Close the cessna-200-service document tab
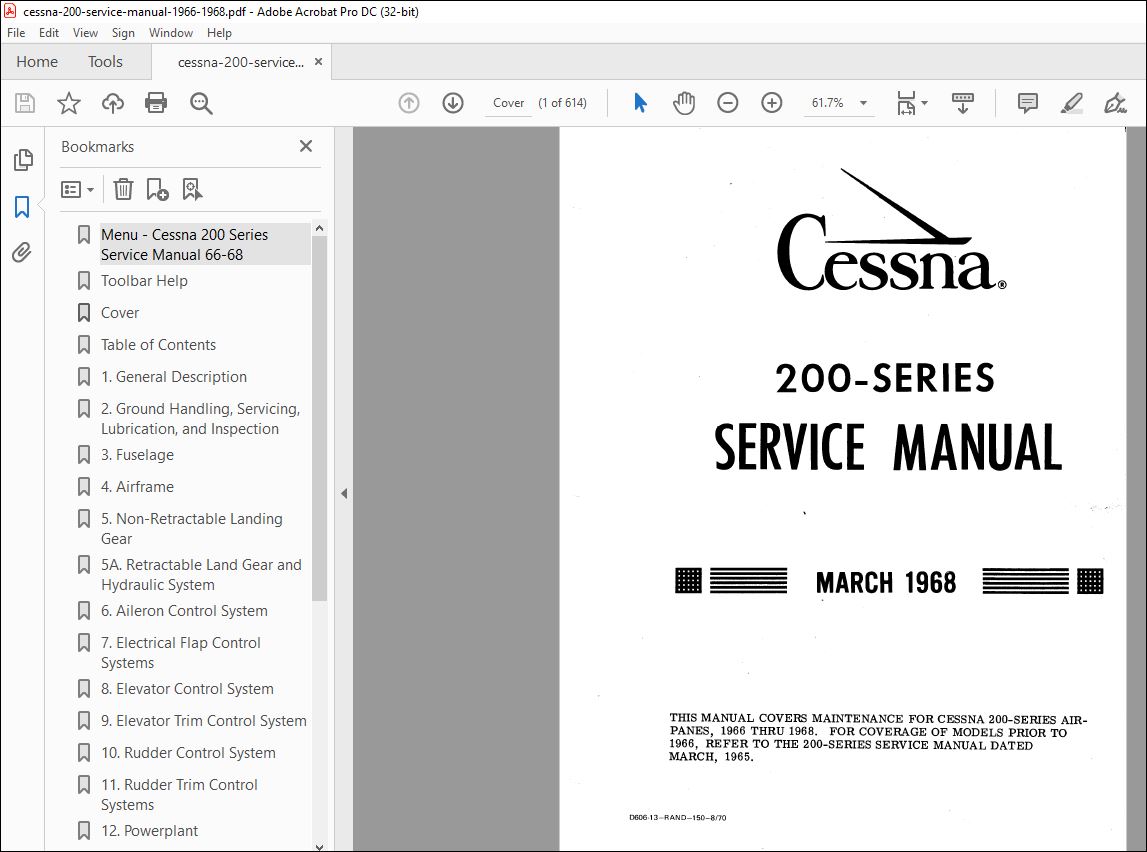The image size is (1147, 852). pyautogui.click(x=318, y=62)
